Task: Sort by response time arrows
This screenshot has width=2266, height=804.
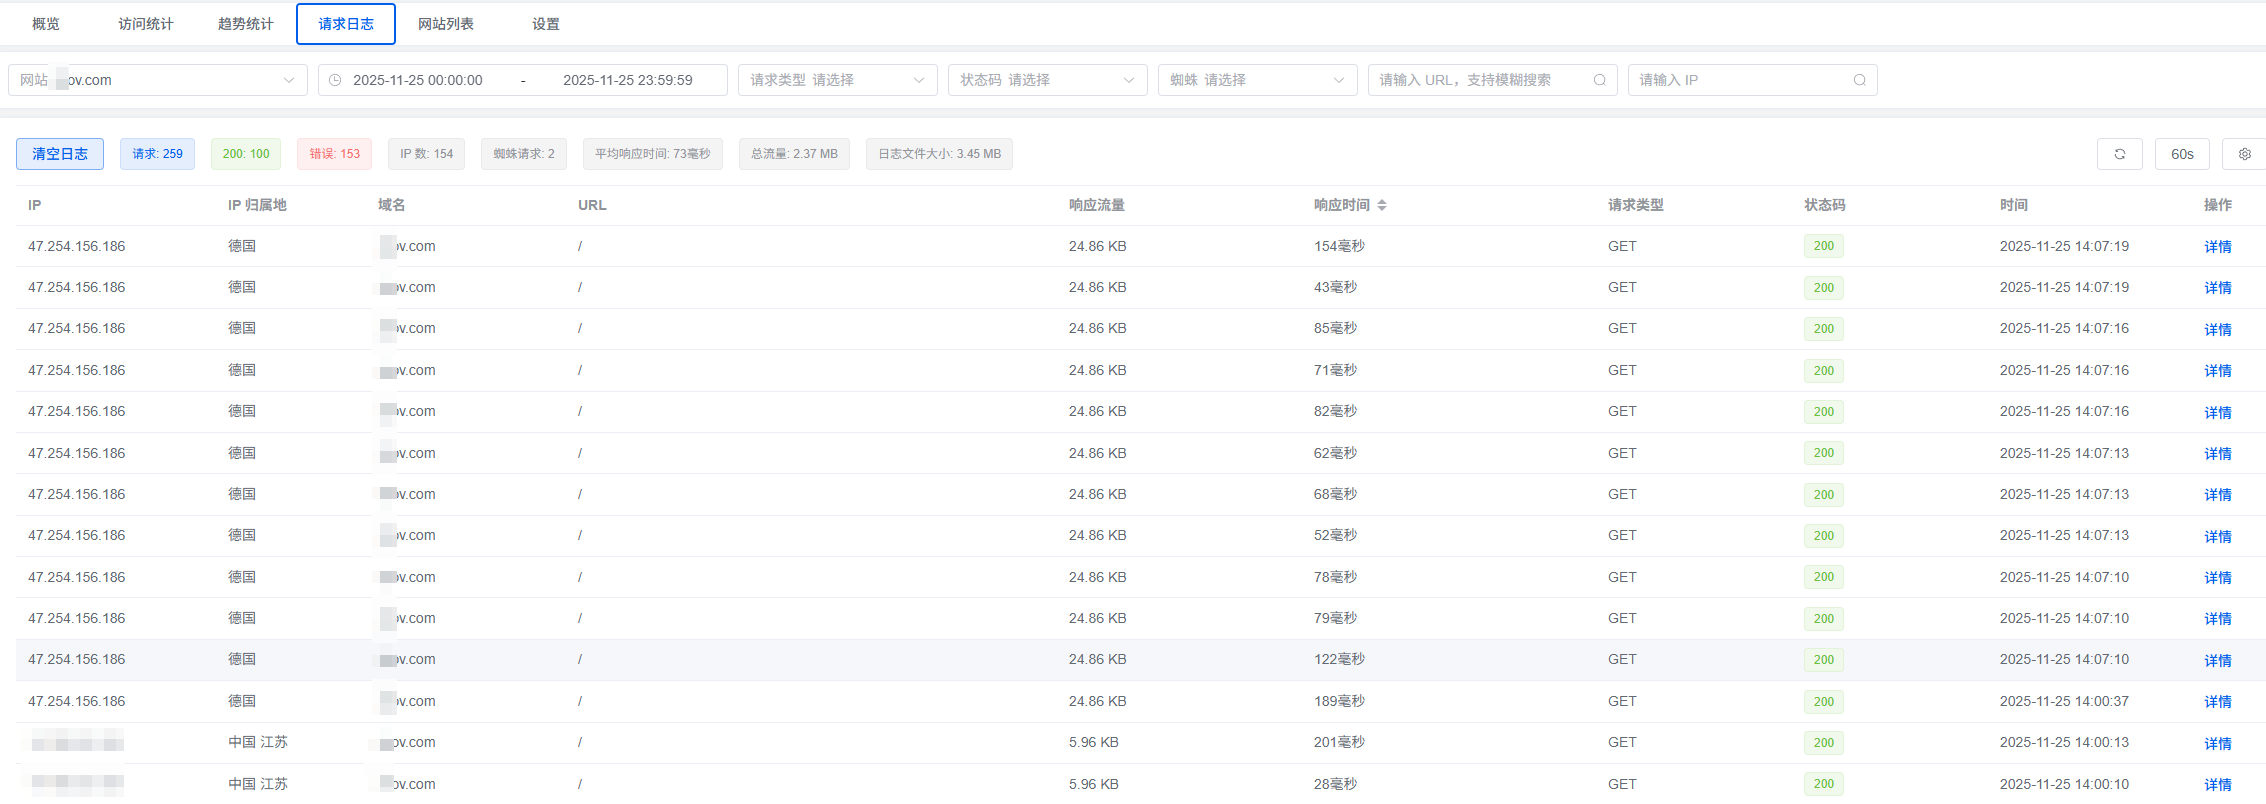Action: [1382, 205]
